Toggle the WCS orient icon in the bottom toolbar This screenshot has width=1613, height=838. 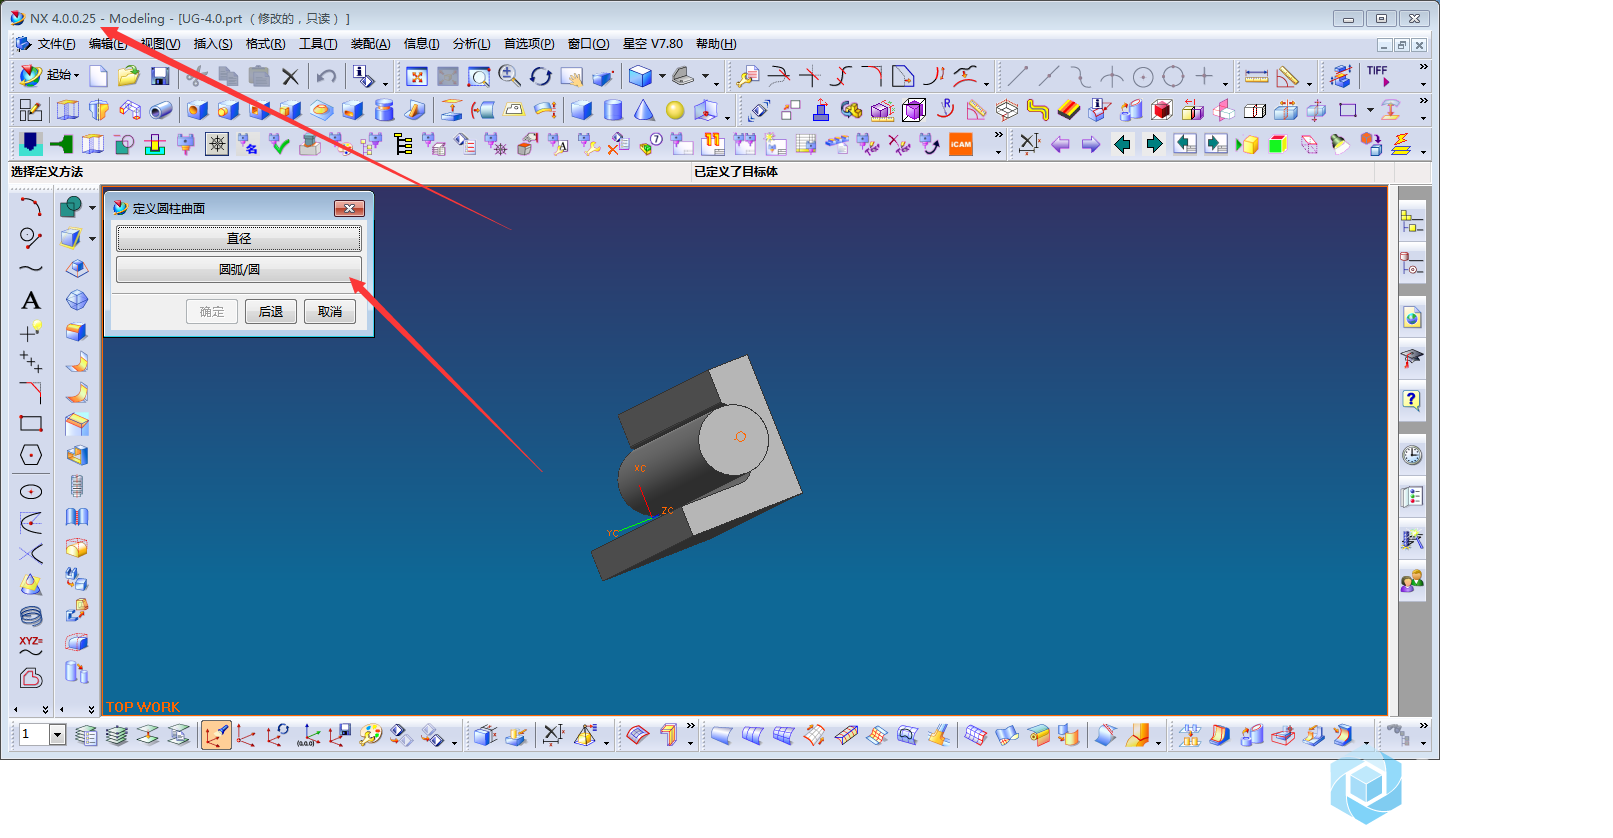(x=216, y=735)
